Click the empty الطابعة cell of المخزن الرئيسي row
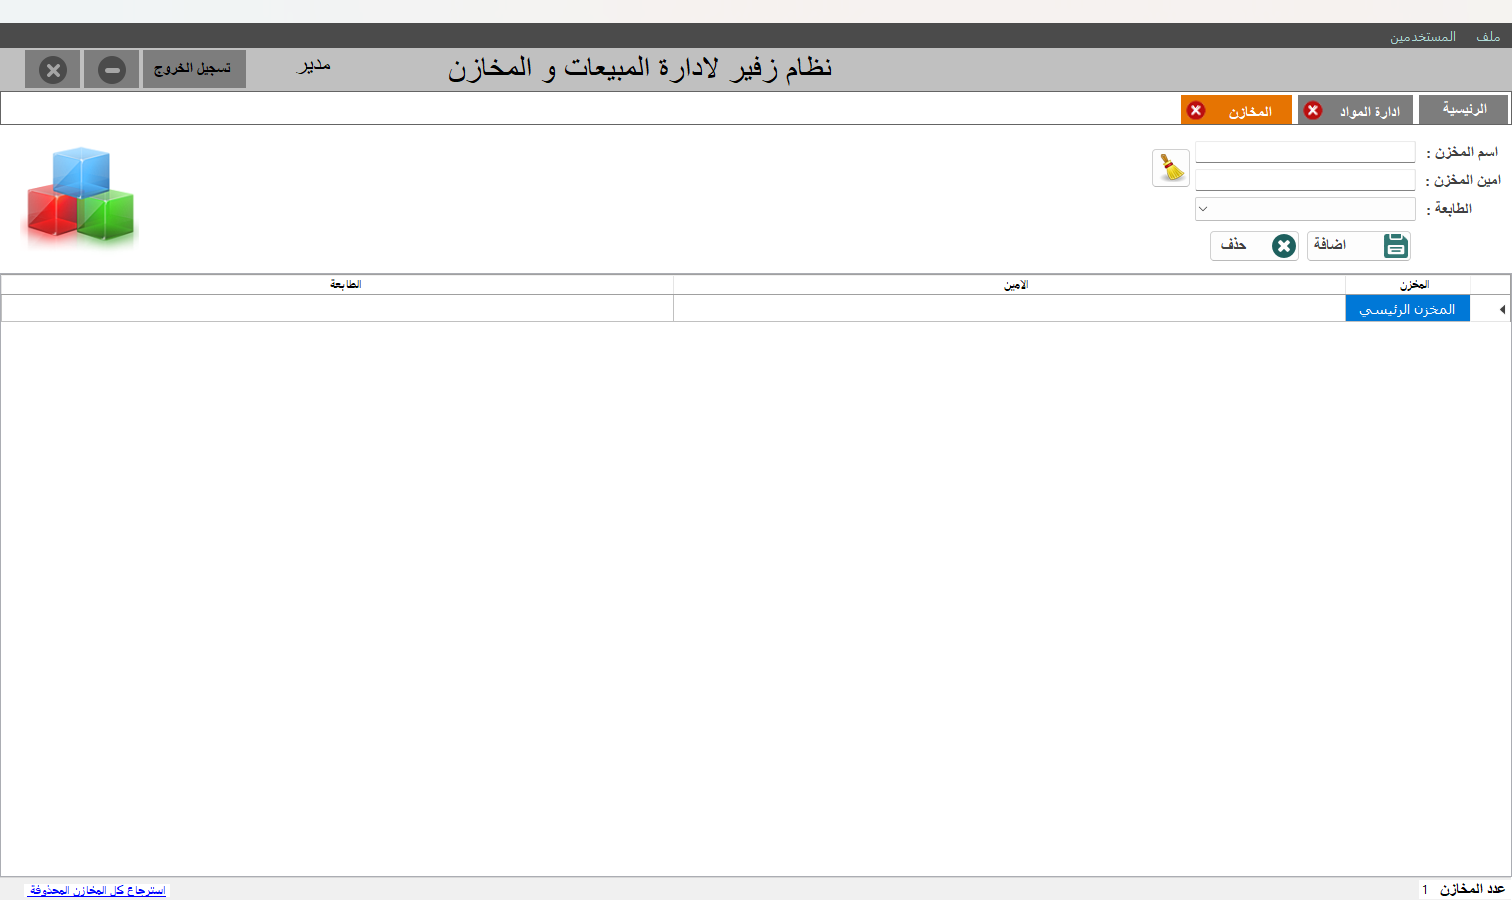 click(x=337, y=309)
